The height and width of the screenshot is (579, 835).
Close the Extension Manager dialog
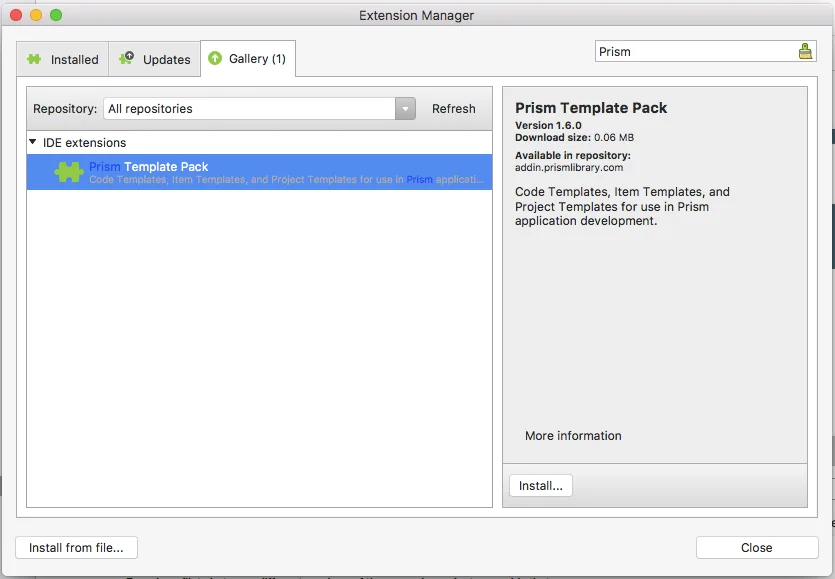coord(757,548)
